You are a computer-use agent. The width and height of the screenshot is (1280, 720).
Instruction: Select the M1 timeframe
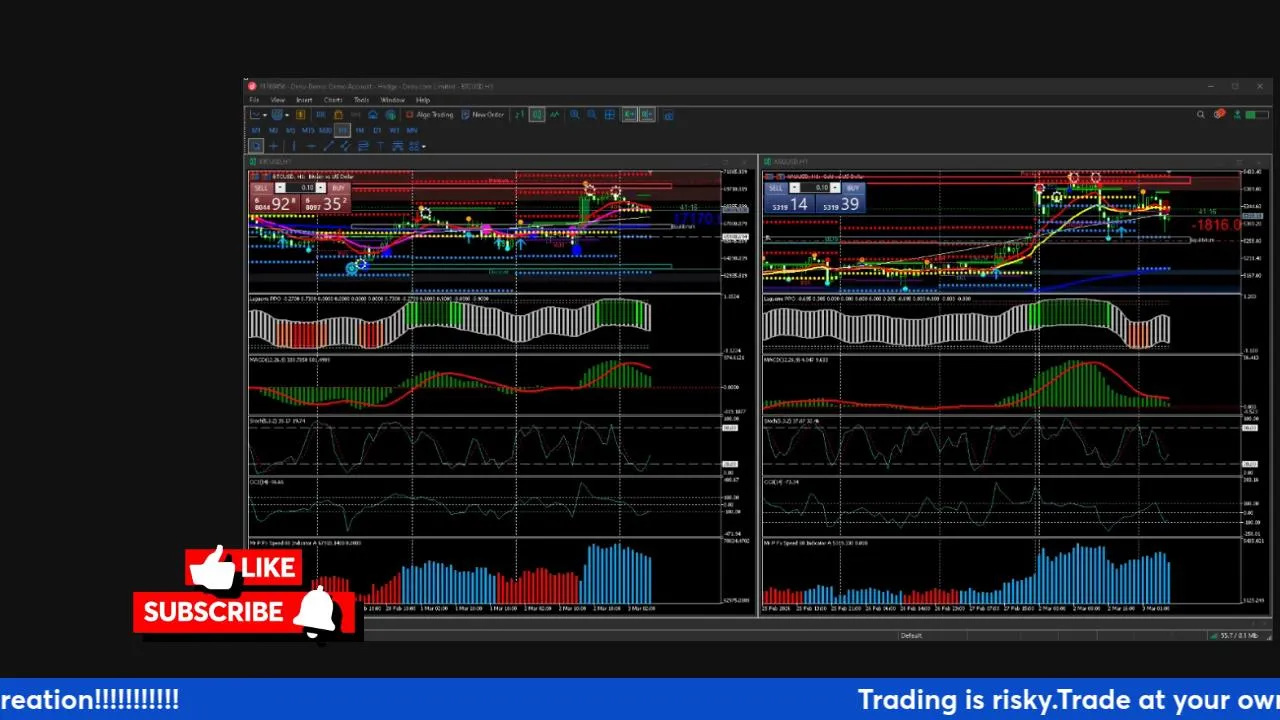coord(256,131)
